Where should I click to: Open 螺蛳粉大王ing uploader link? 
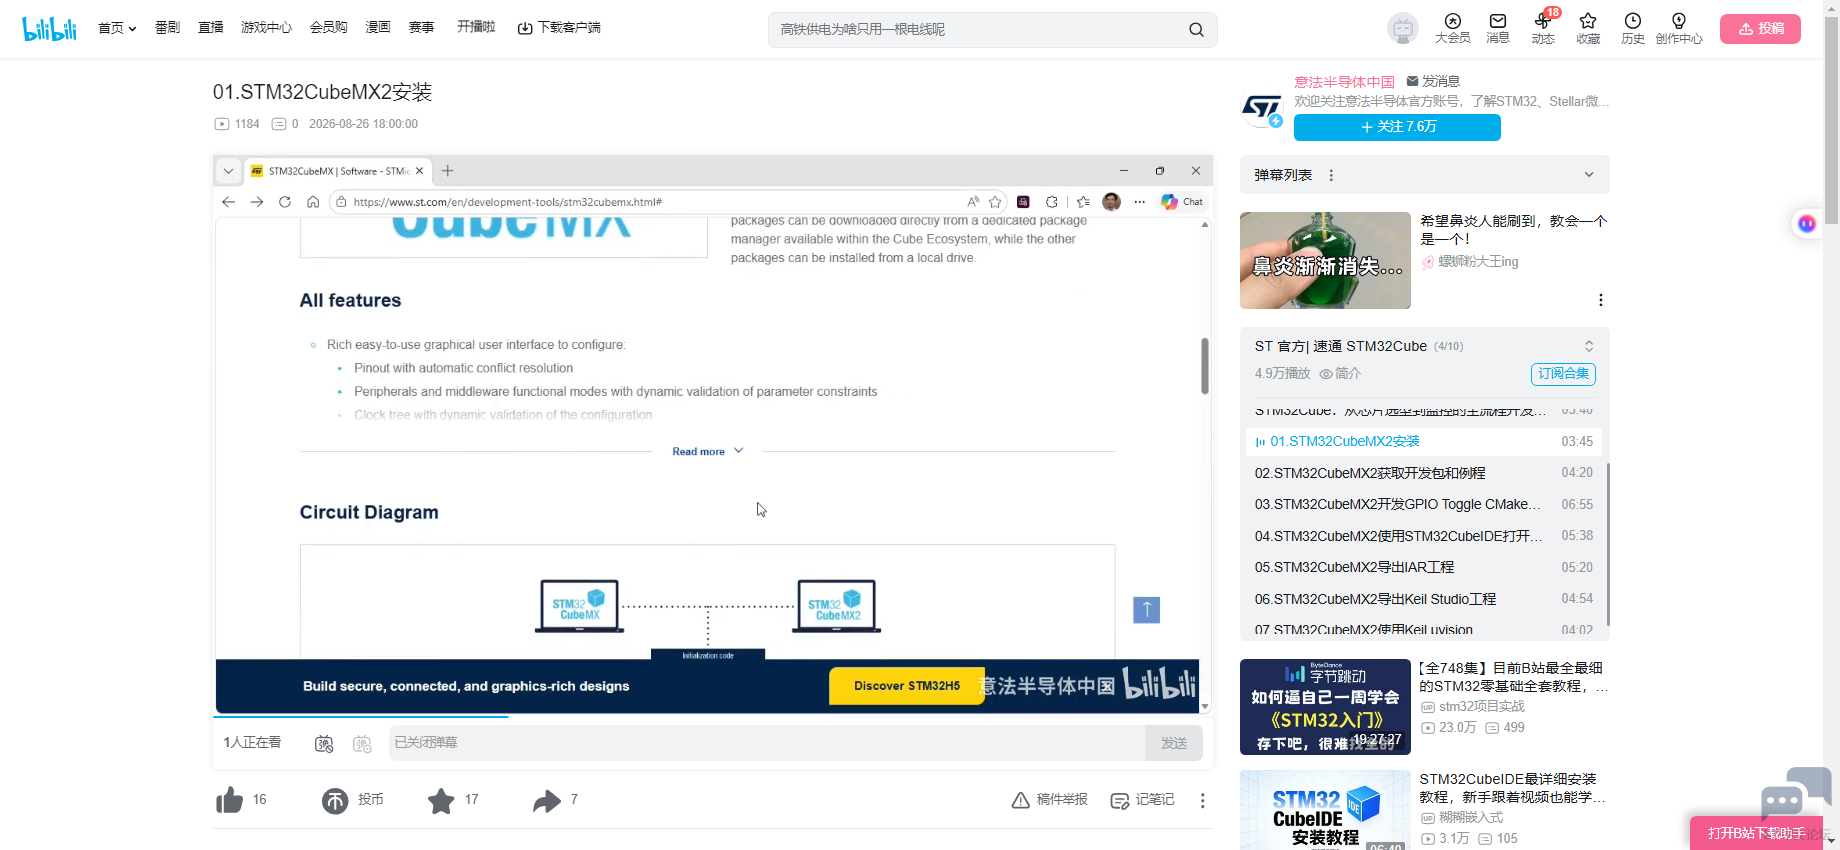pos(1470,262)
